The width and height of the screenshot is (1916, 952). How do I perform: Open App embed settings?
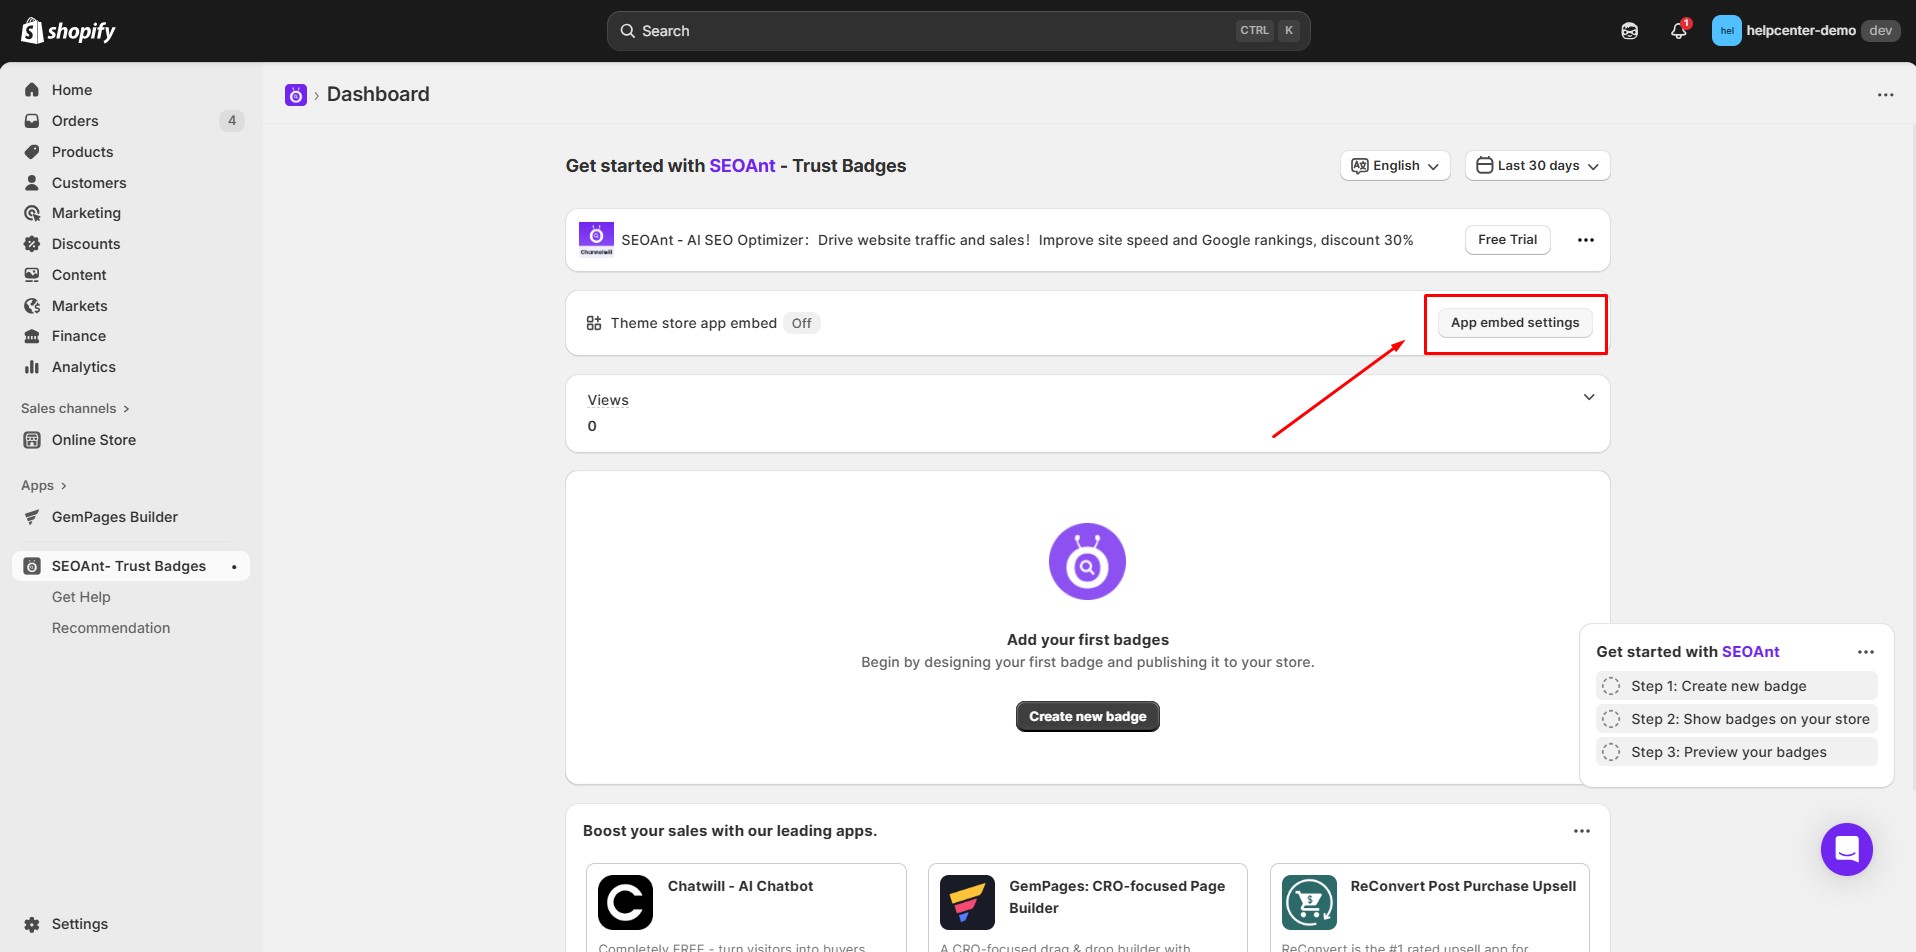1514,323
